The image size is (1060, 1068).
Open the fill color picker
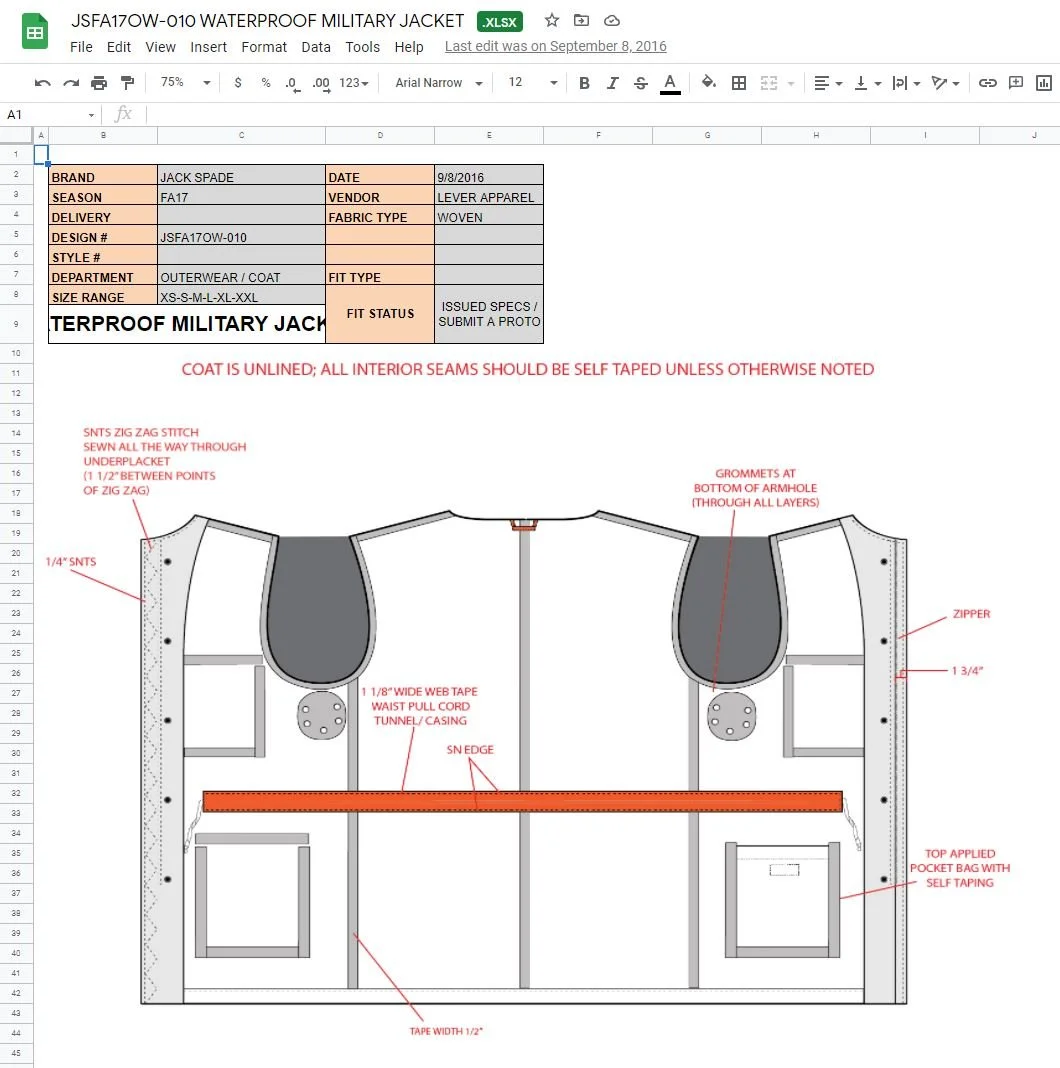pyautogui.click(x=708, y=82)
